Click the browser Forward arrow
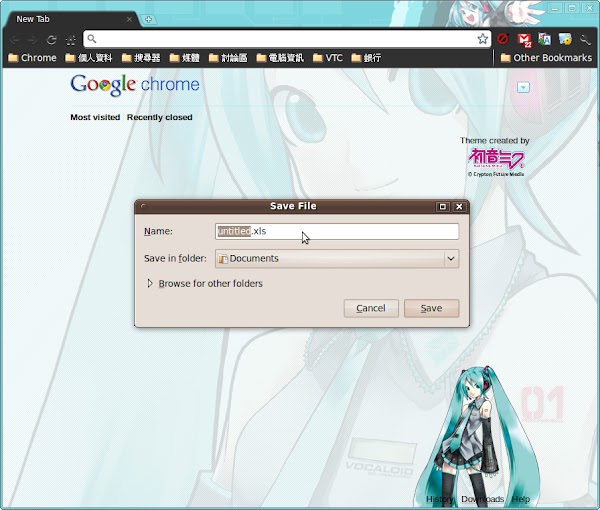The height and width of the screenshot is (510, 600). tap(33, 39)
